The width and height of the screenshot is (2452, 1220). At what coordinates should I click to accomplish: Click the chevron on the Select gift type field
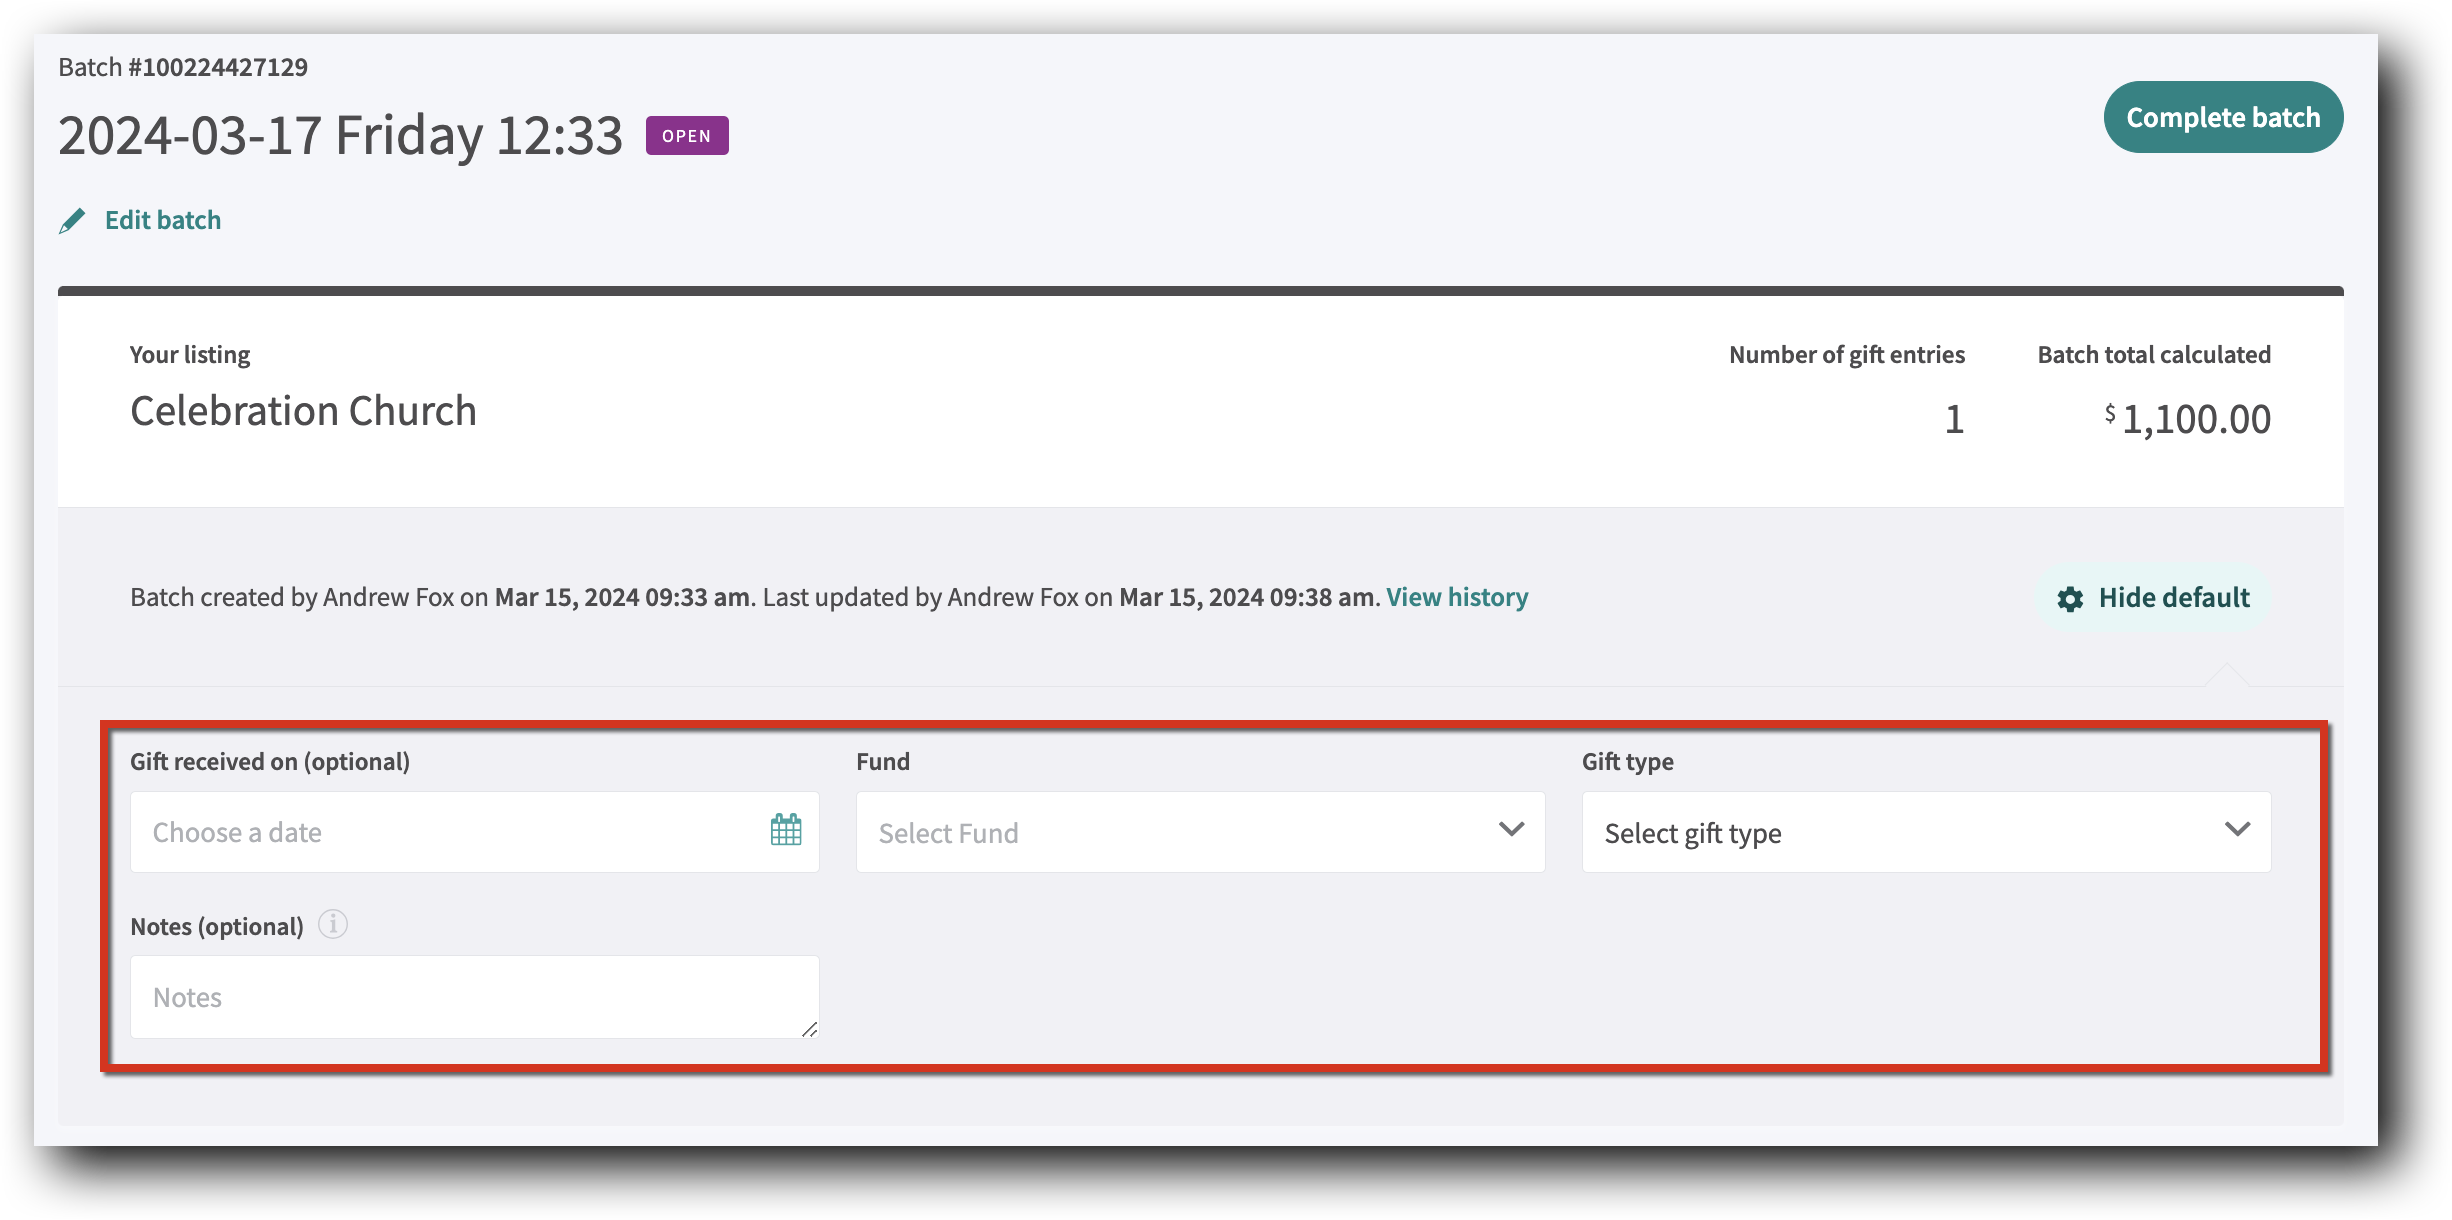[2238, 830]
